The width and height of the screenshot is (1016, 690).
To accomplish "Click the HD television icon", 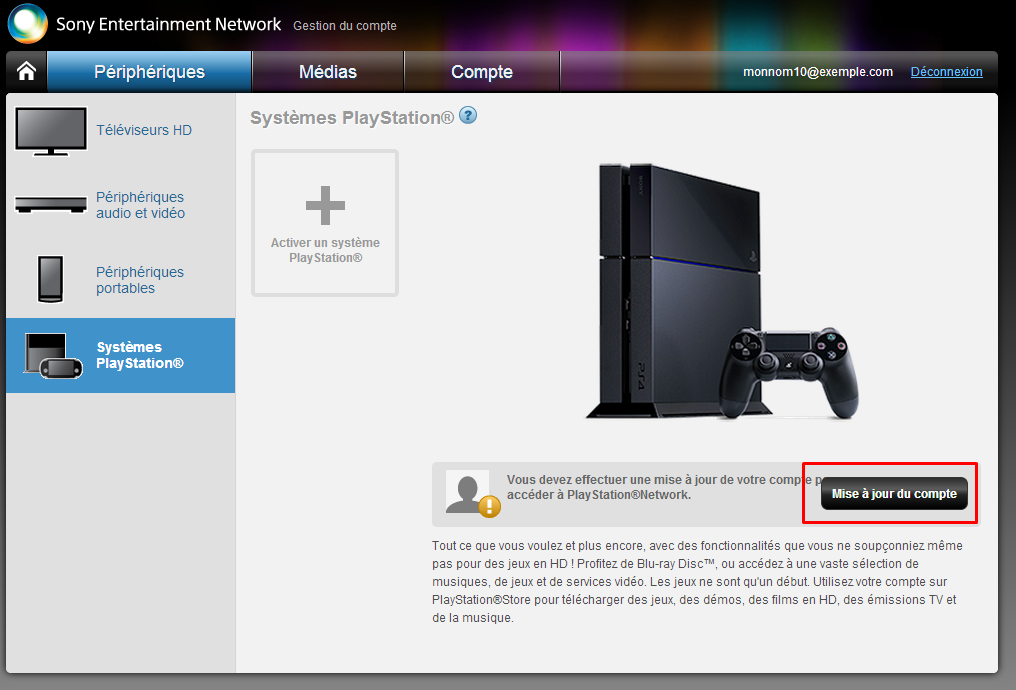I will 51,131.
